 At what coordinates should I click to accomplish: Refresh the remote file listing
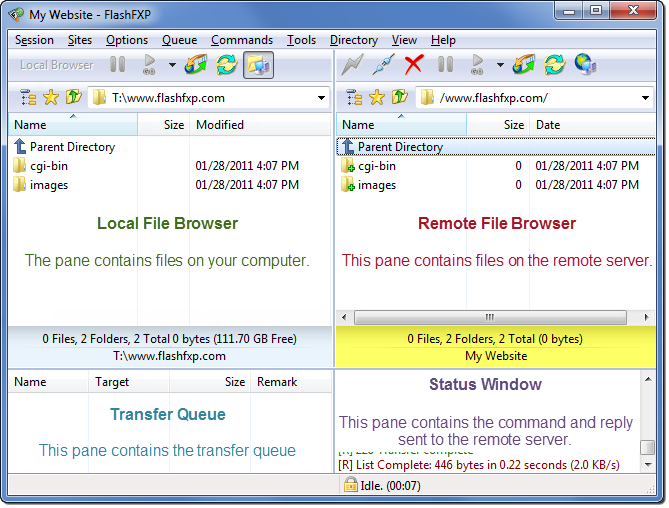coord(555,66)
